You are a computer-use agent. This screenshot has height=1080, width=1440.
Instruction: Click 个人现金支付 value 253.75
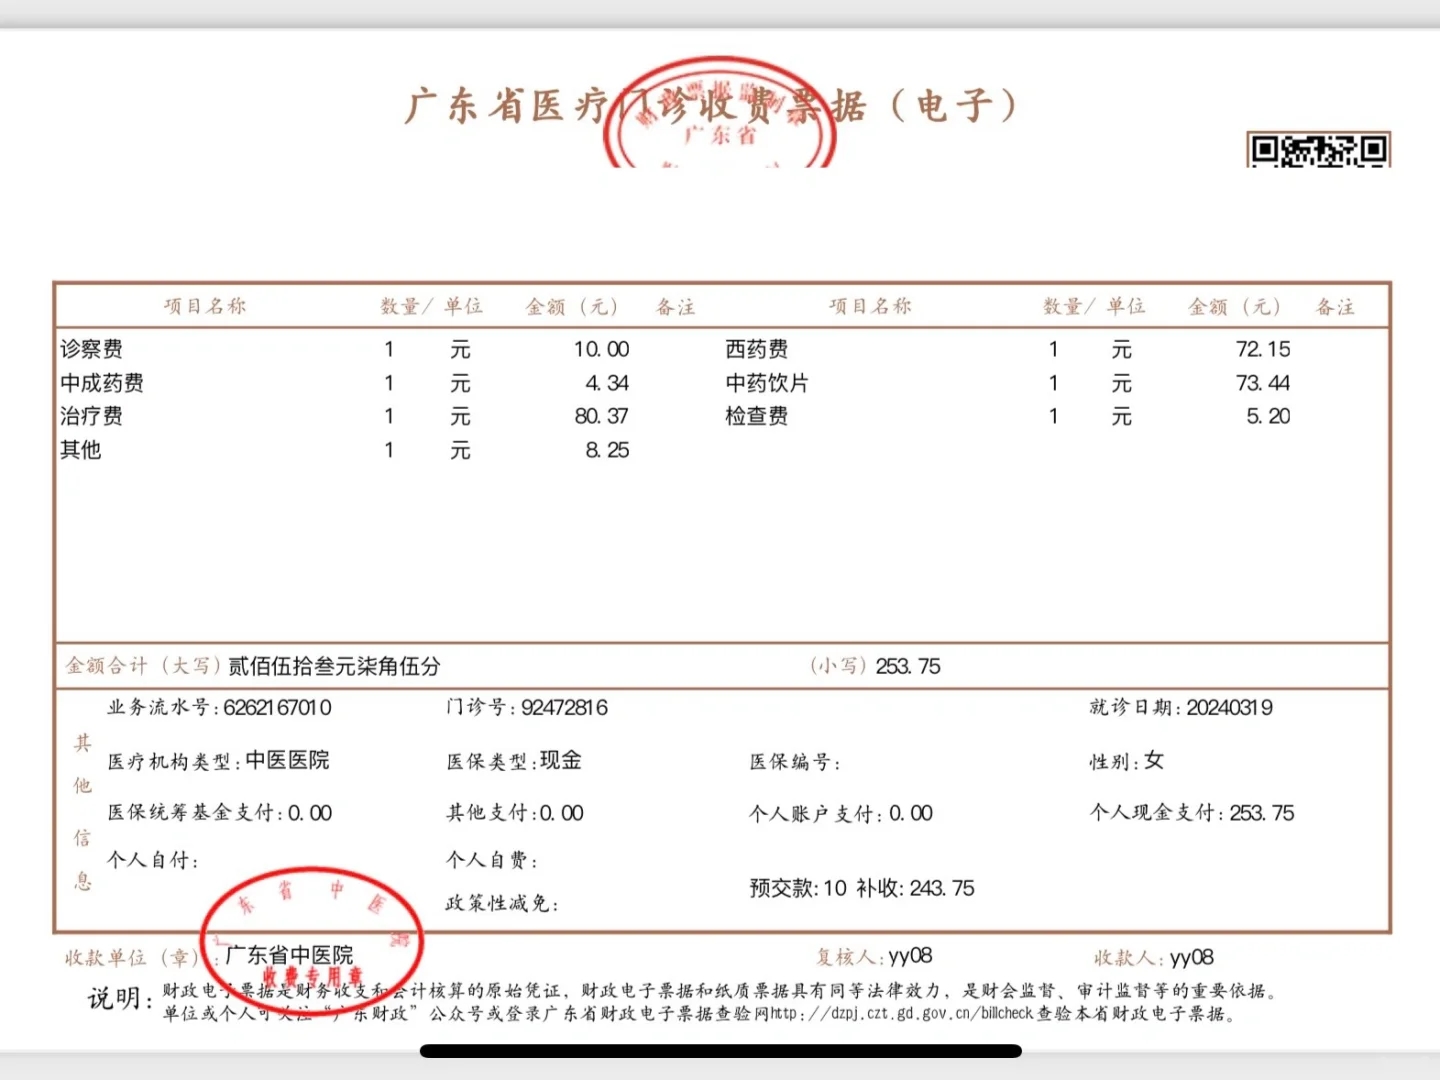pyautogui.click(x=1261, y=813)
